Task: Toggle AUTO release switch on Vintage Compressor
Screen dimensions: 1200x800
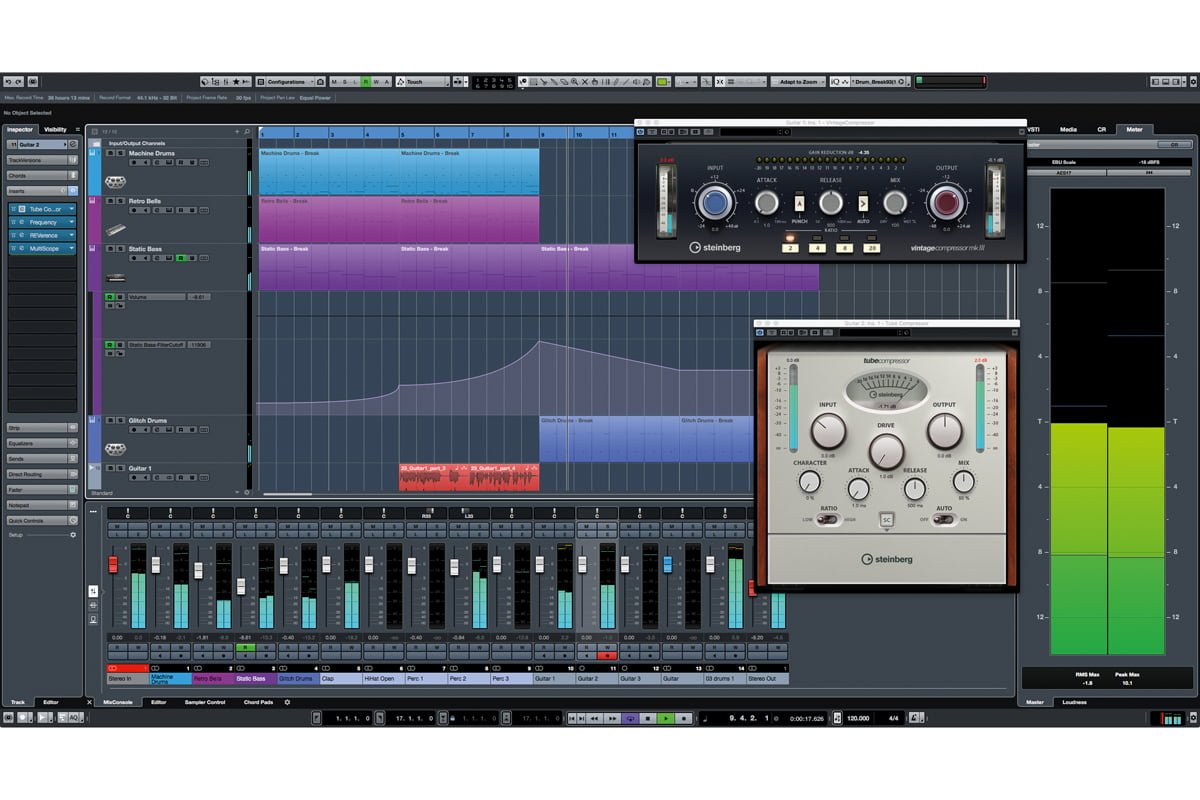Action: click(x=863, y=205)
